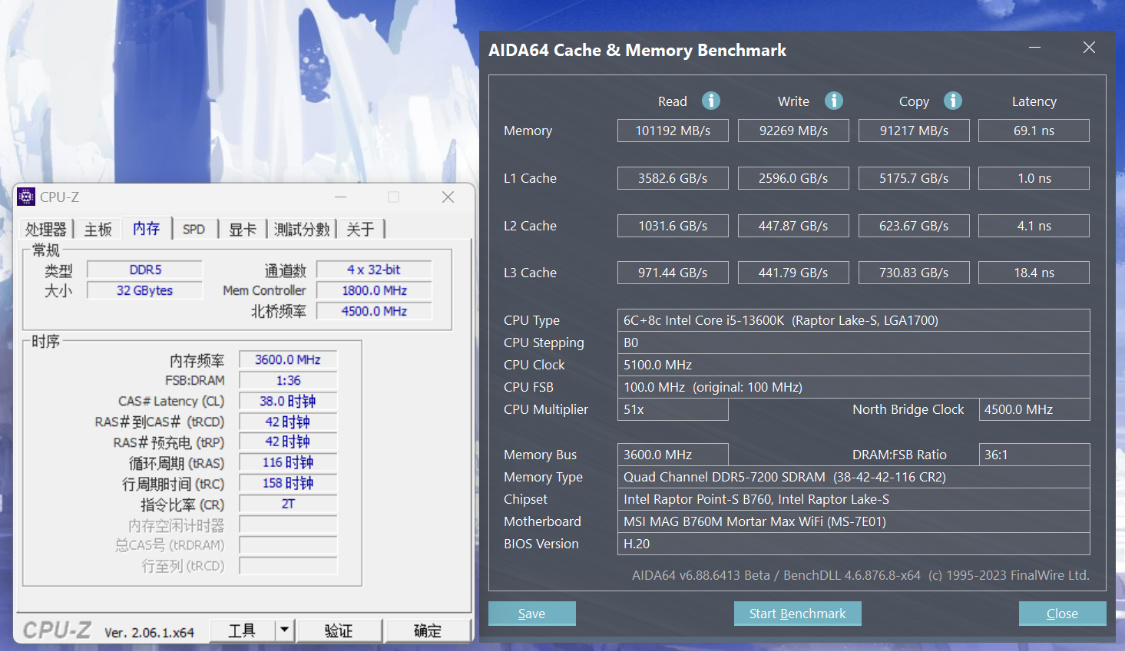The image size is (1125, 651).
Task: Click the DRAM:FSB Ratio 36:1 field
Action: 1034,454
